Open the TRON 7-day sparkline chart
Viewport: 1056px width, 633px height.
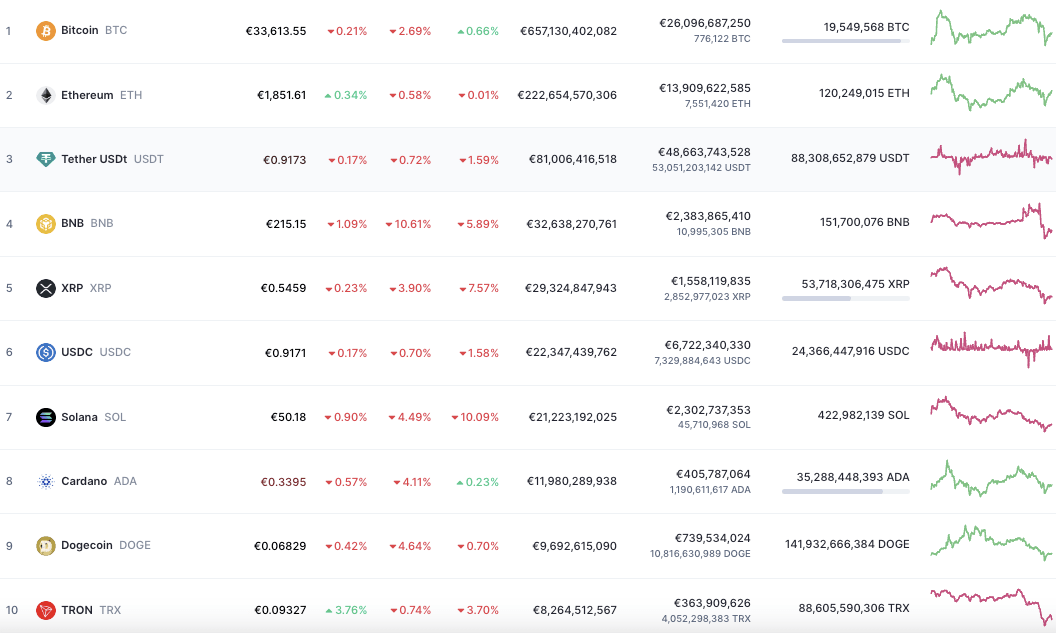991,607
